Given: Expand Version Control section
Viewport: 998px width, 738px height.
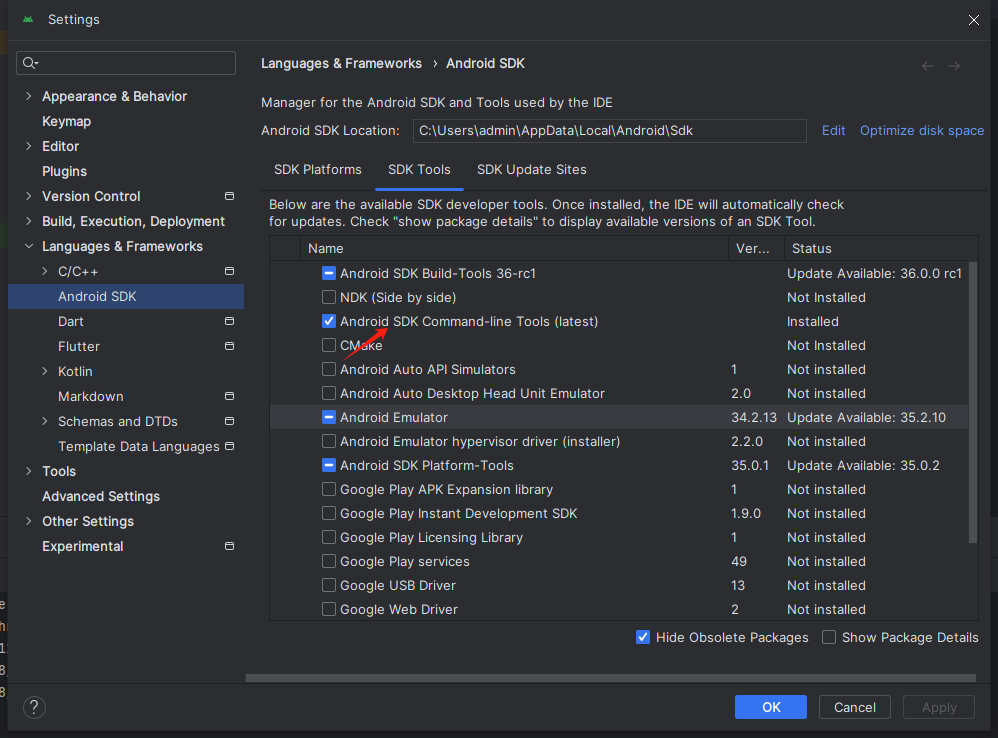Looking at the screenshot, I should (x=28, y=196).
